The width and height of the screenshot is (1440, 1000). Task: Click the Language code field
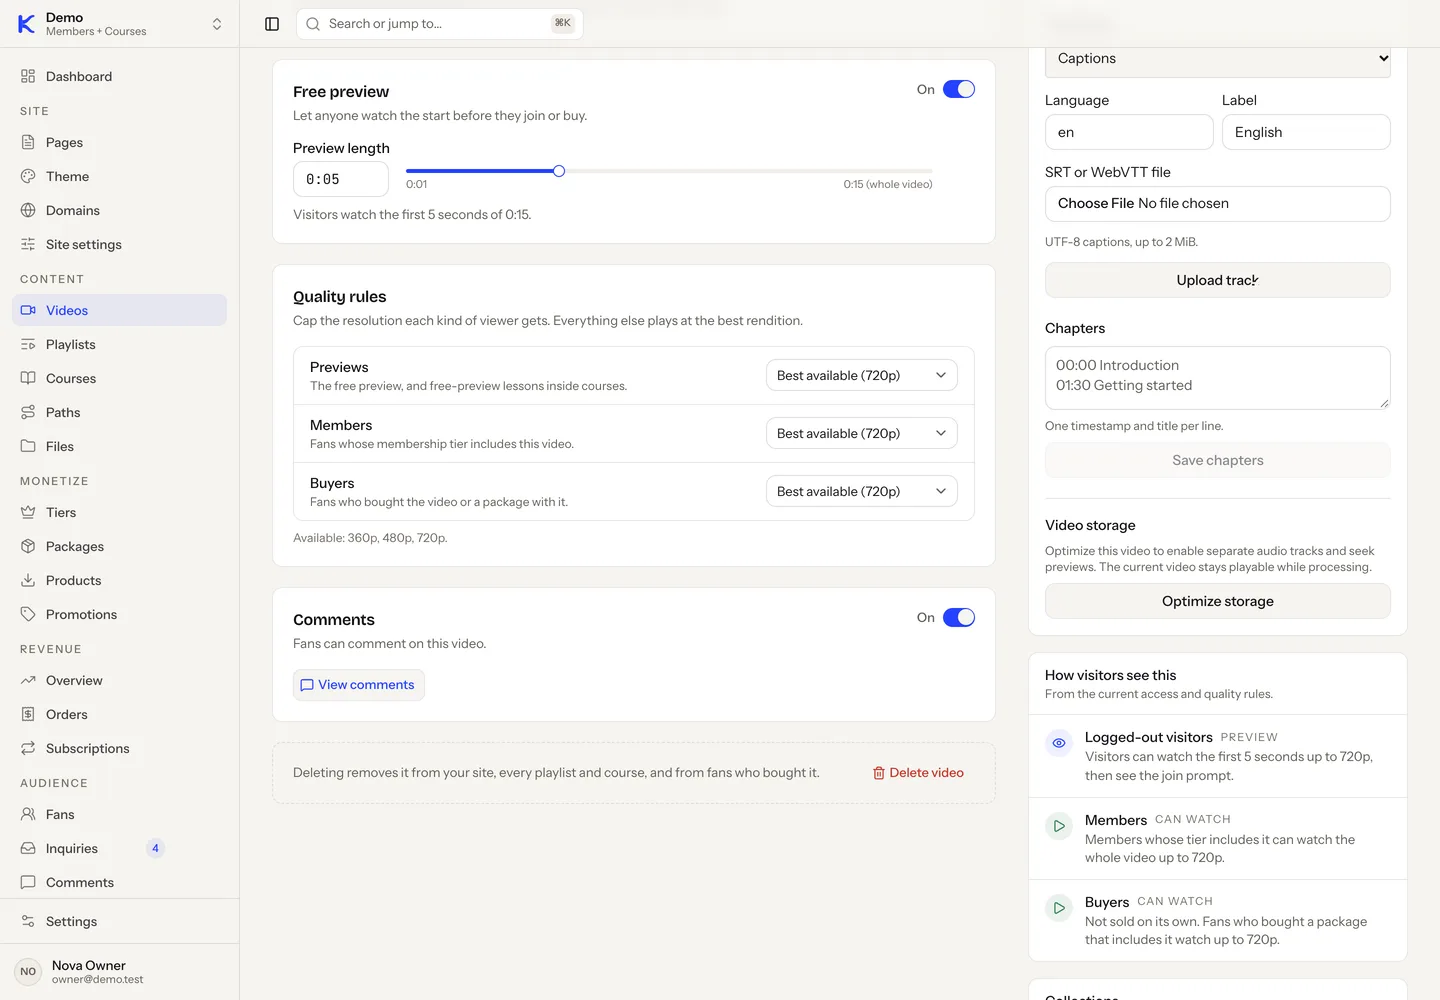tap(1129, 132)
